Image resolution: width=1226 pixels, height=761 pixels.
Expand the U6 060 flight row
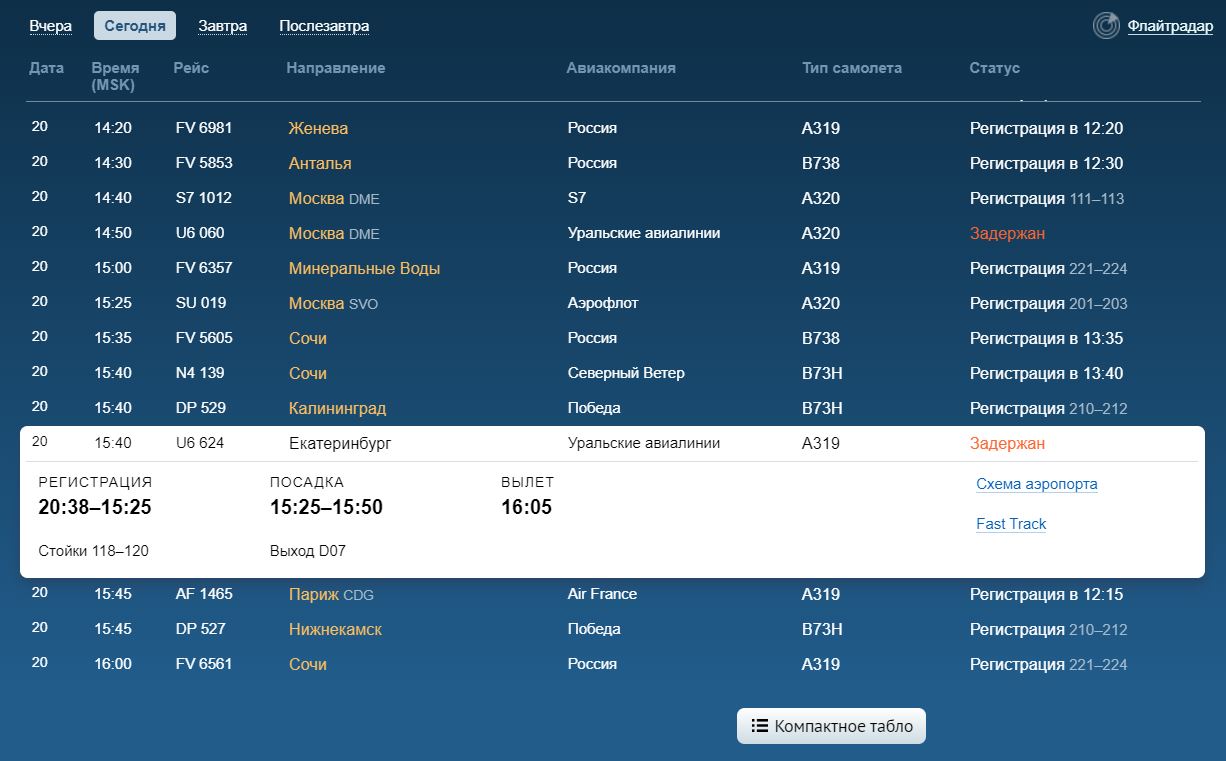(612, 233)
